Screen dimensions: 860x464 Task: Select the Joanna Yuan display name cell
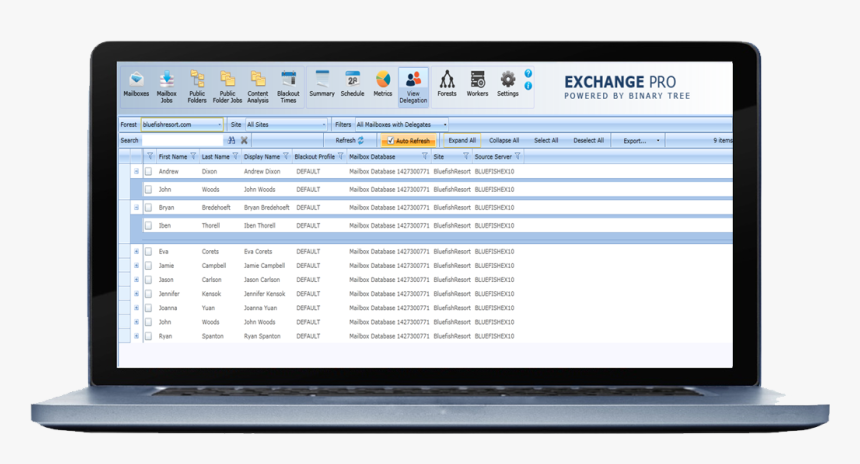pyautogui.click(x=261, y=308)
